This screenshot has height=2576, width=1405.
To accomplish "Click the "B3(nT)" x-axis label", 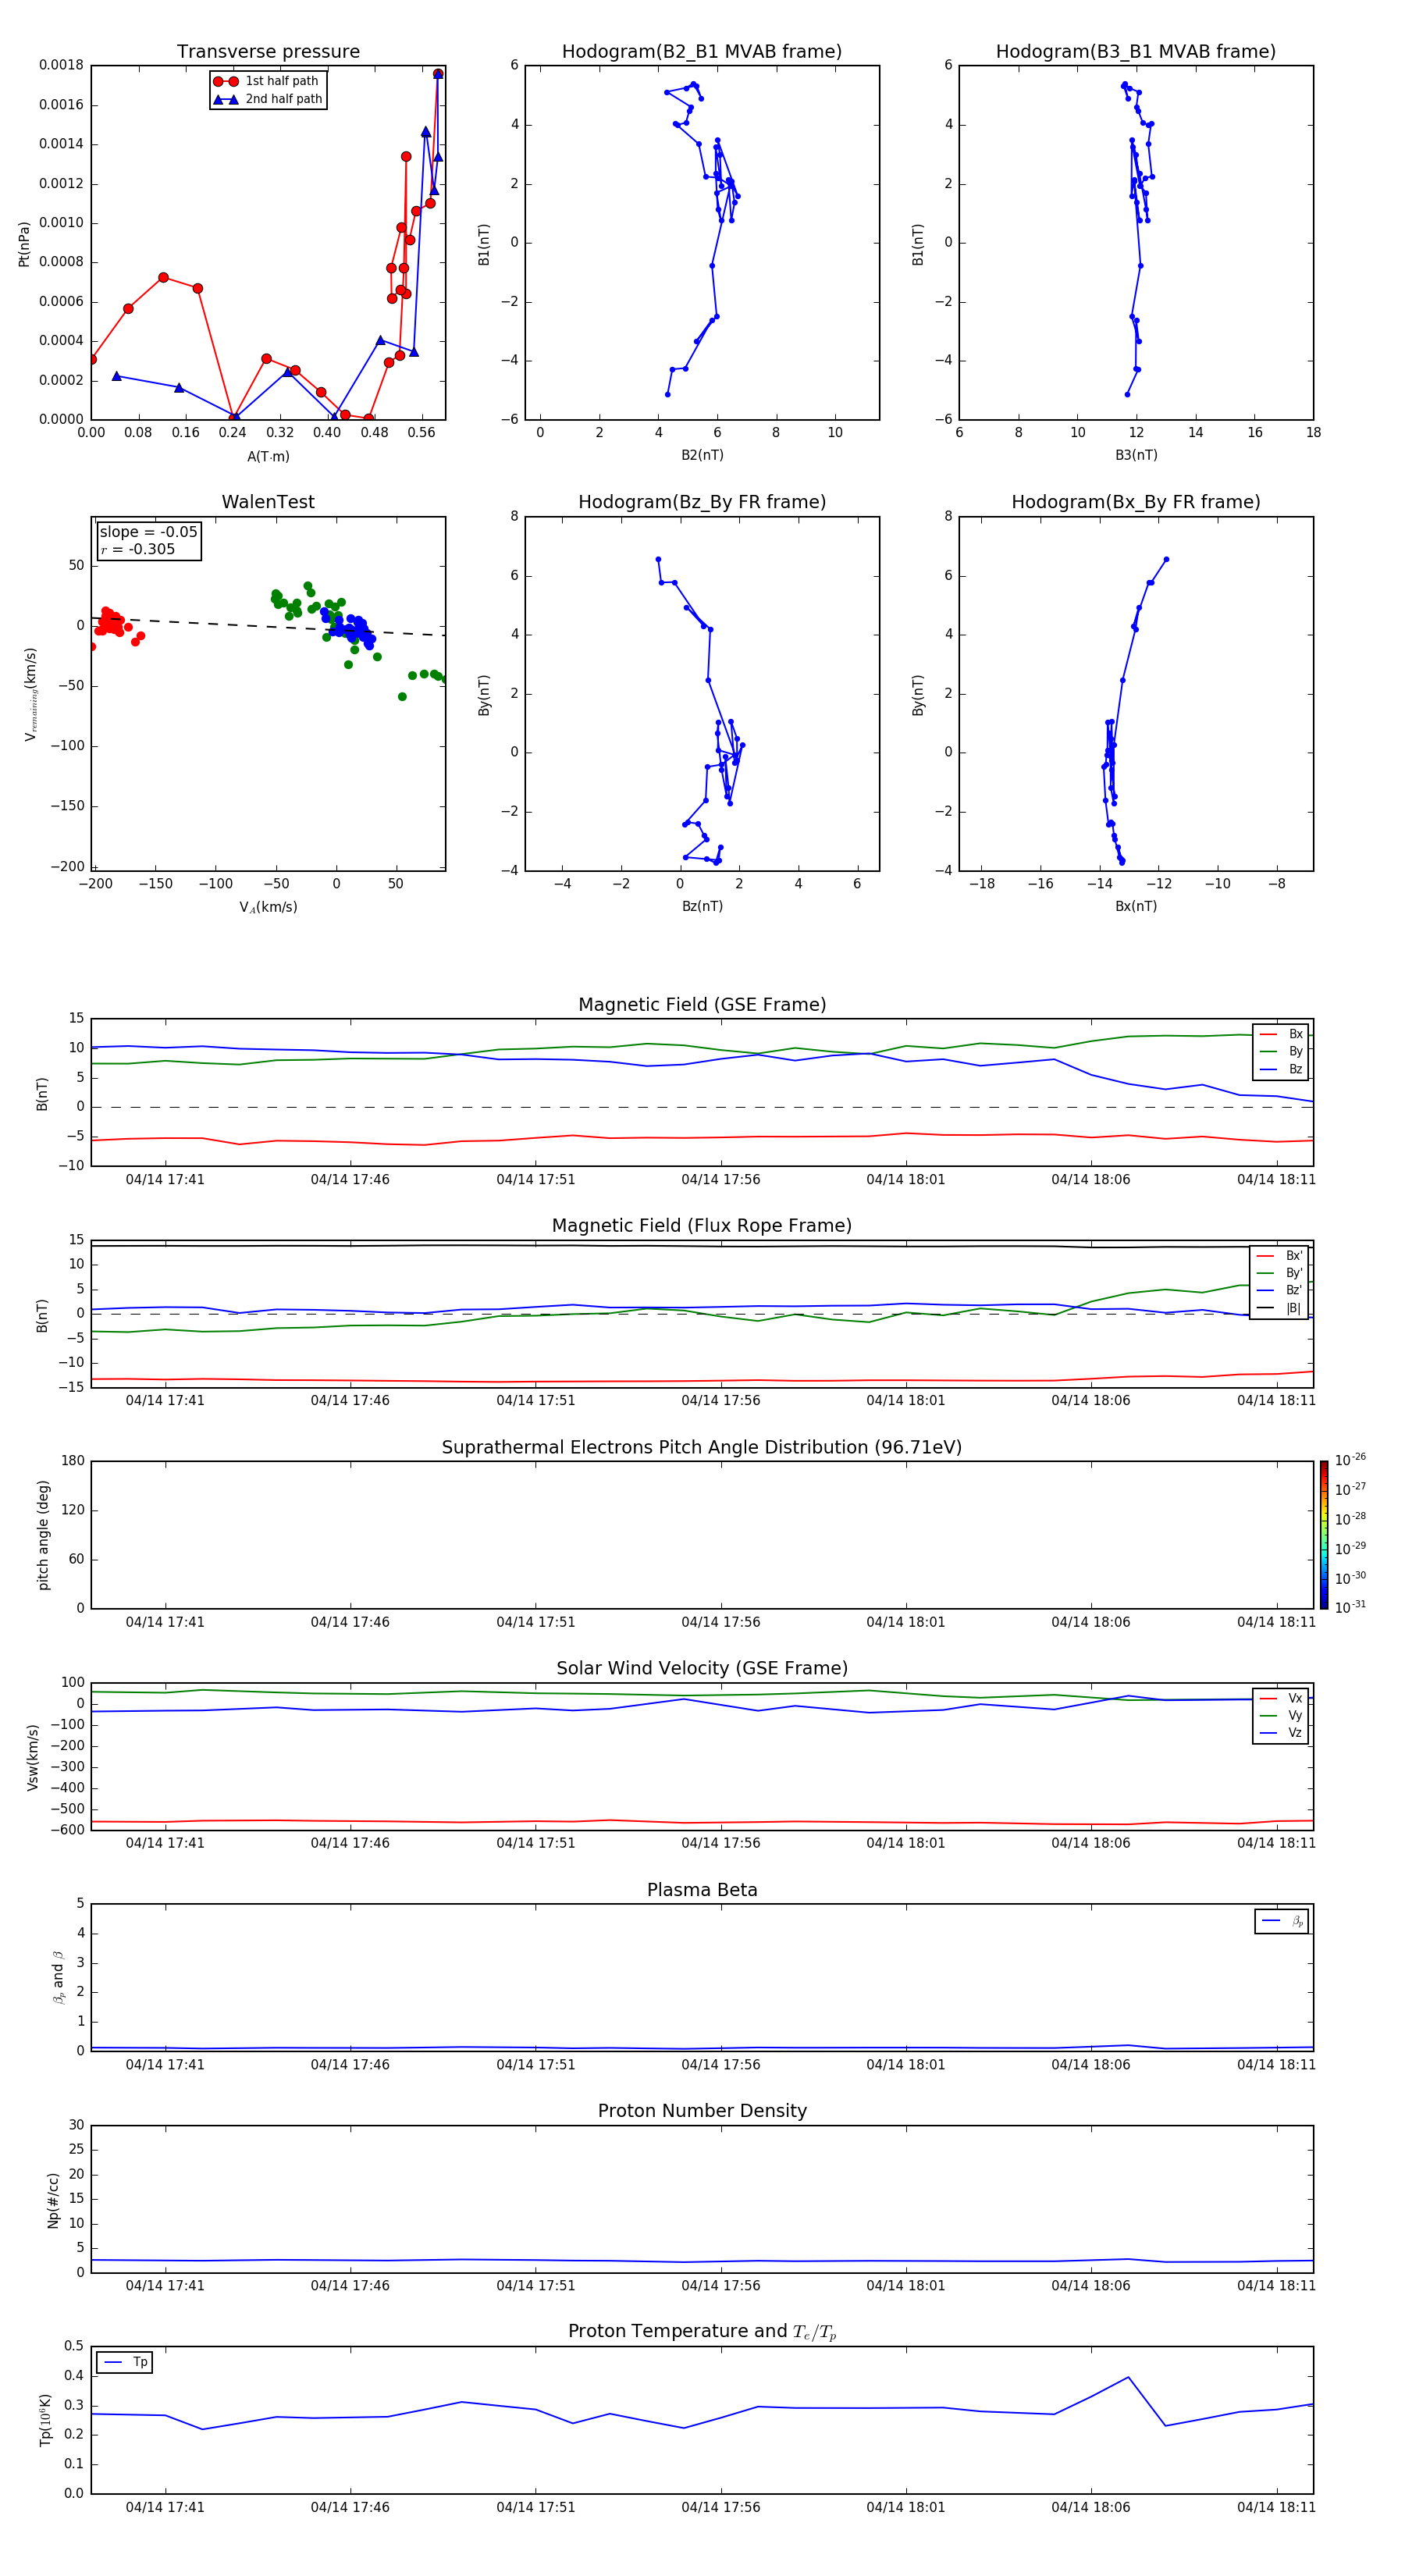I will [1136, 455].
